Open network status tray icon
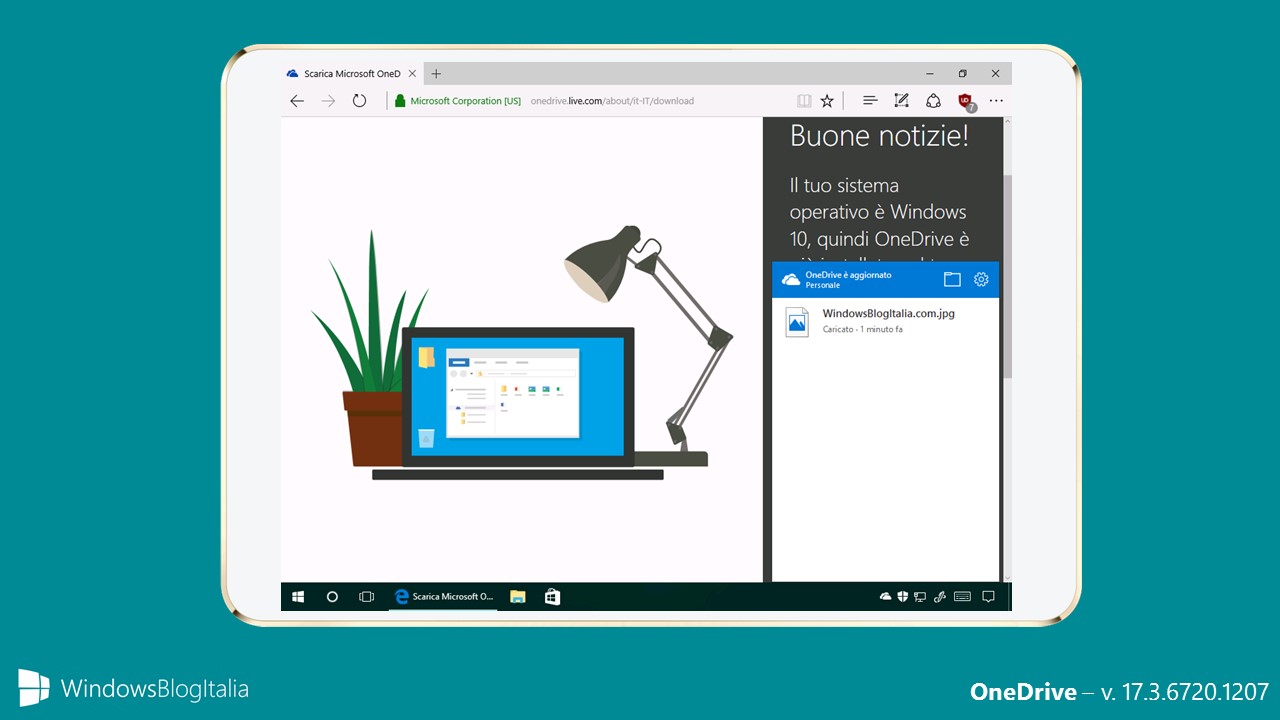This screenshot has width=1280, height=720. [920, 597]
